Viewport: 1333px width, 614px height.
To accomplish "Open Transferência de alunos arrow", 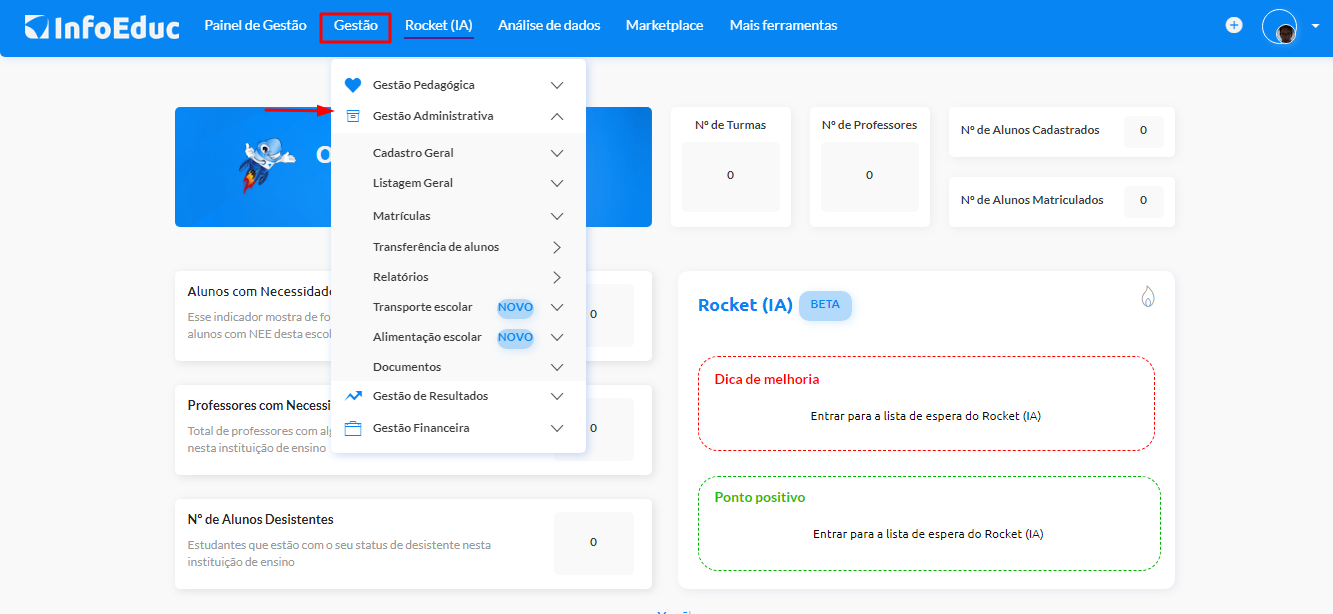I will click(x=557, y=247).
